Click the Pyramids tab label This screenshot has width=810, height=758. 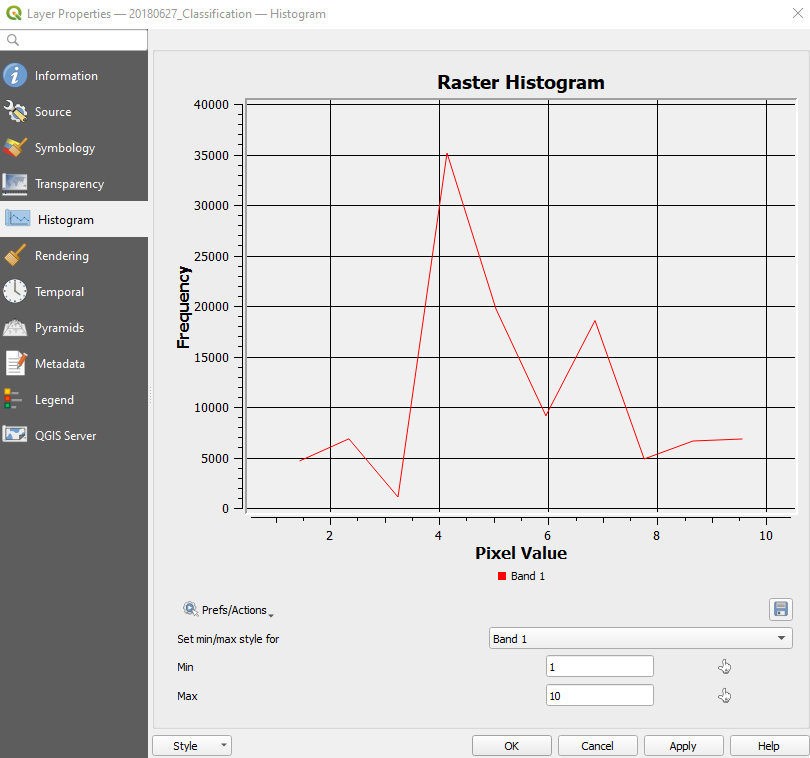pyautogui.click(x=59, y=328)
